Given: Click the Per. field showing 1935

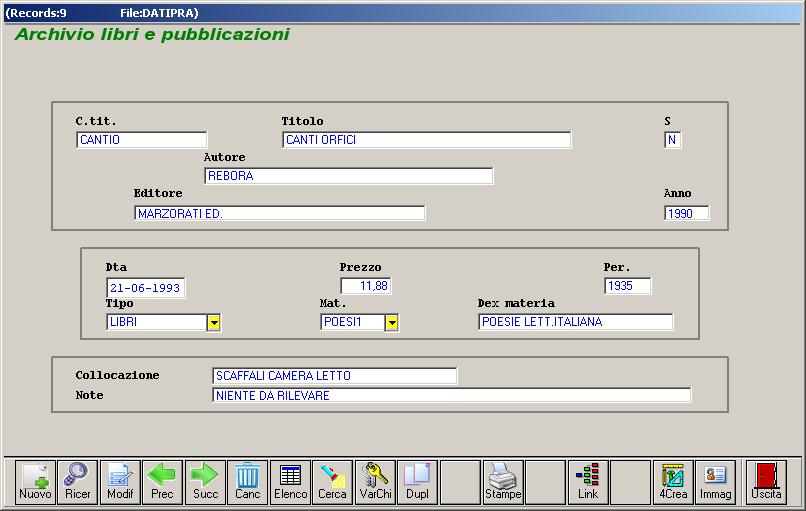Looking at the screenshot, I should point(628,286).
